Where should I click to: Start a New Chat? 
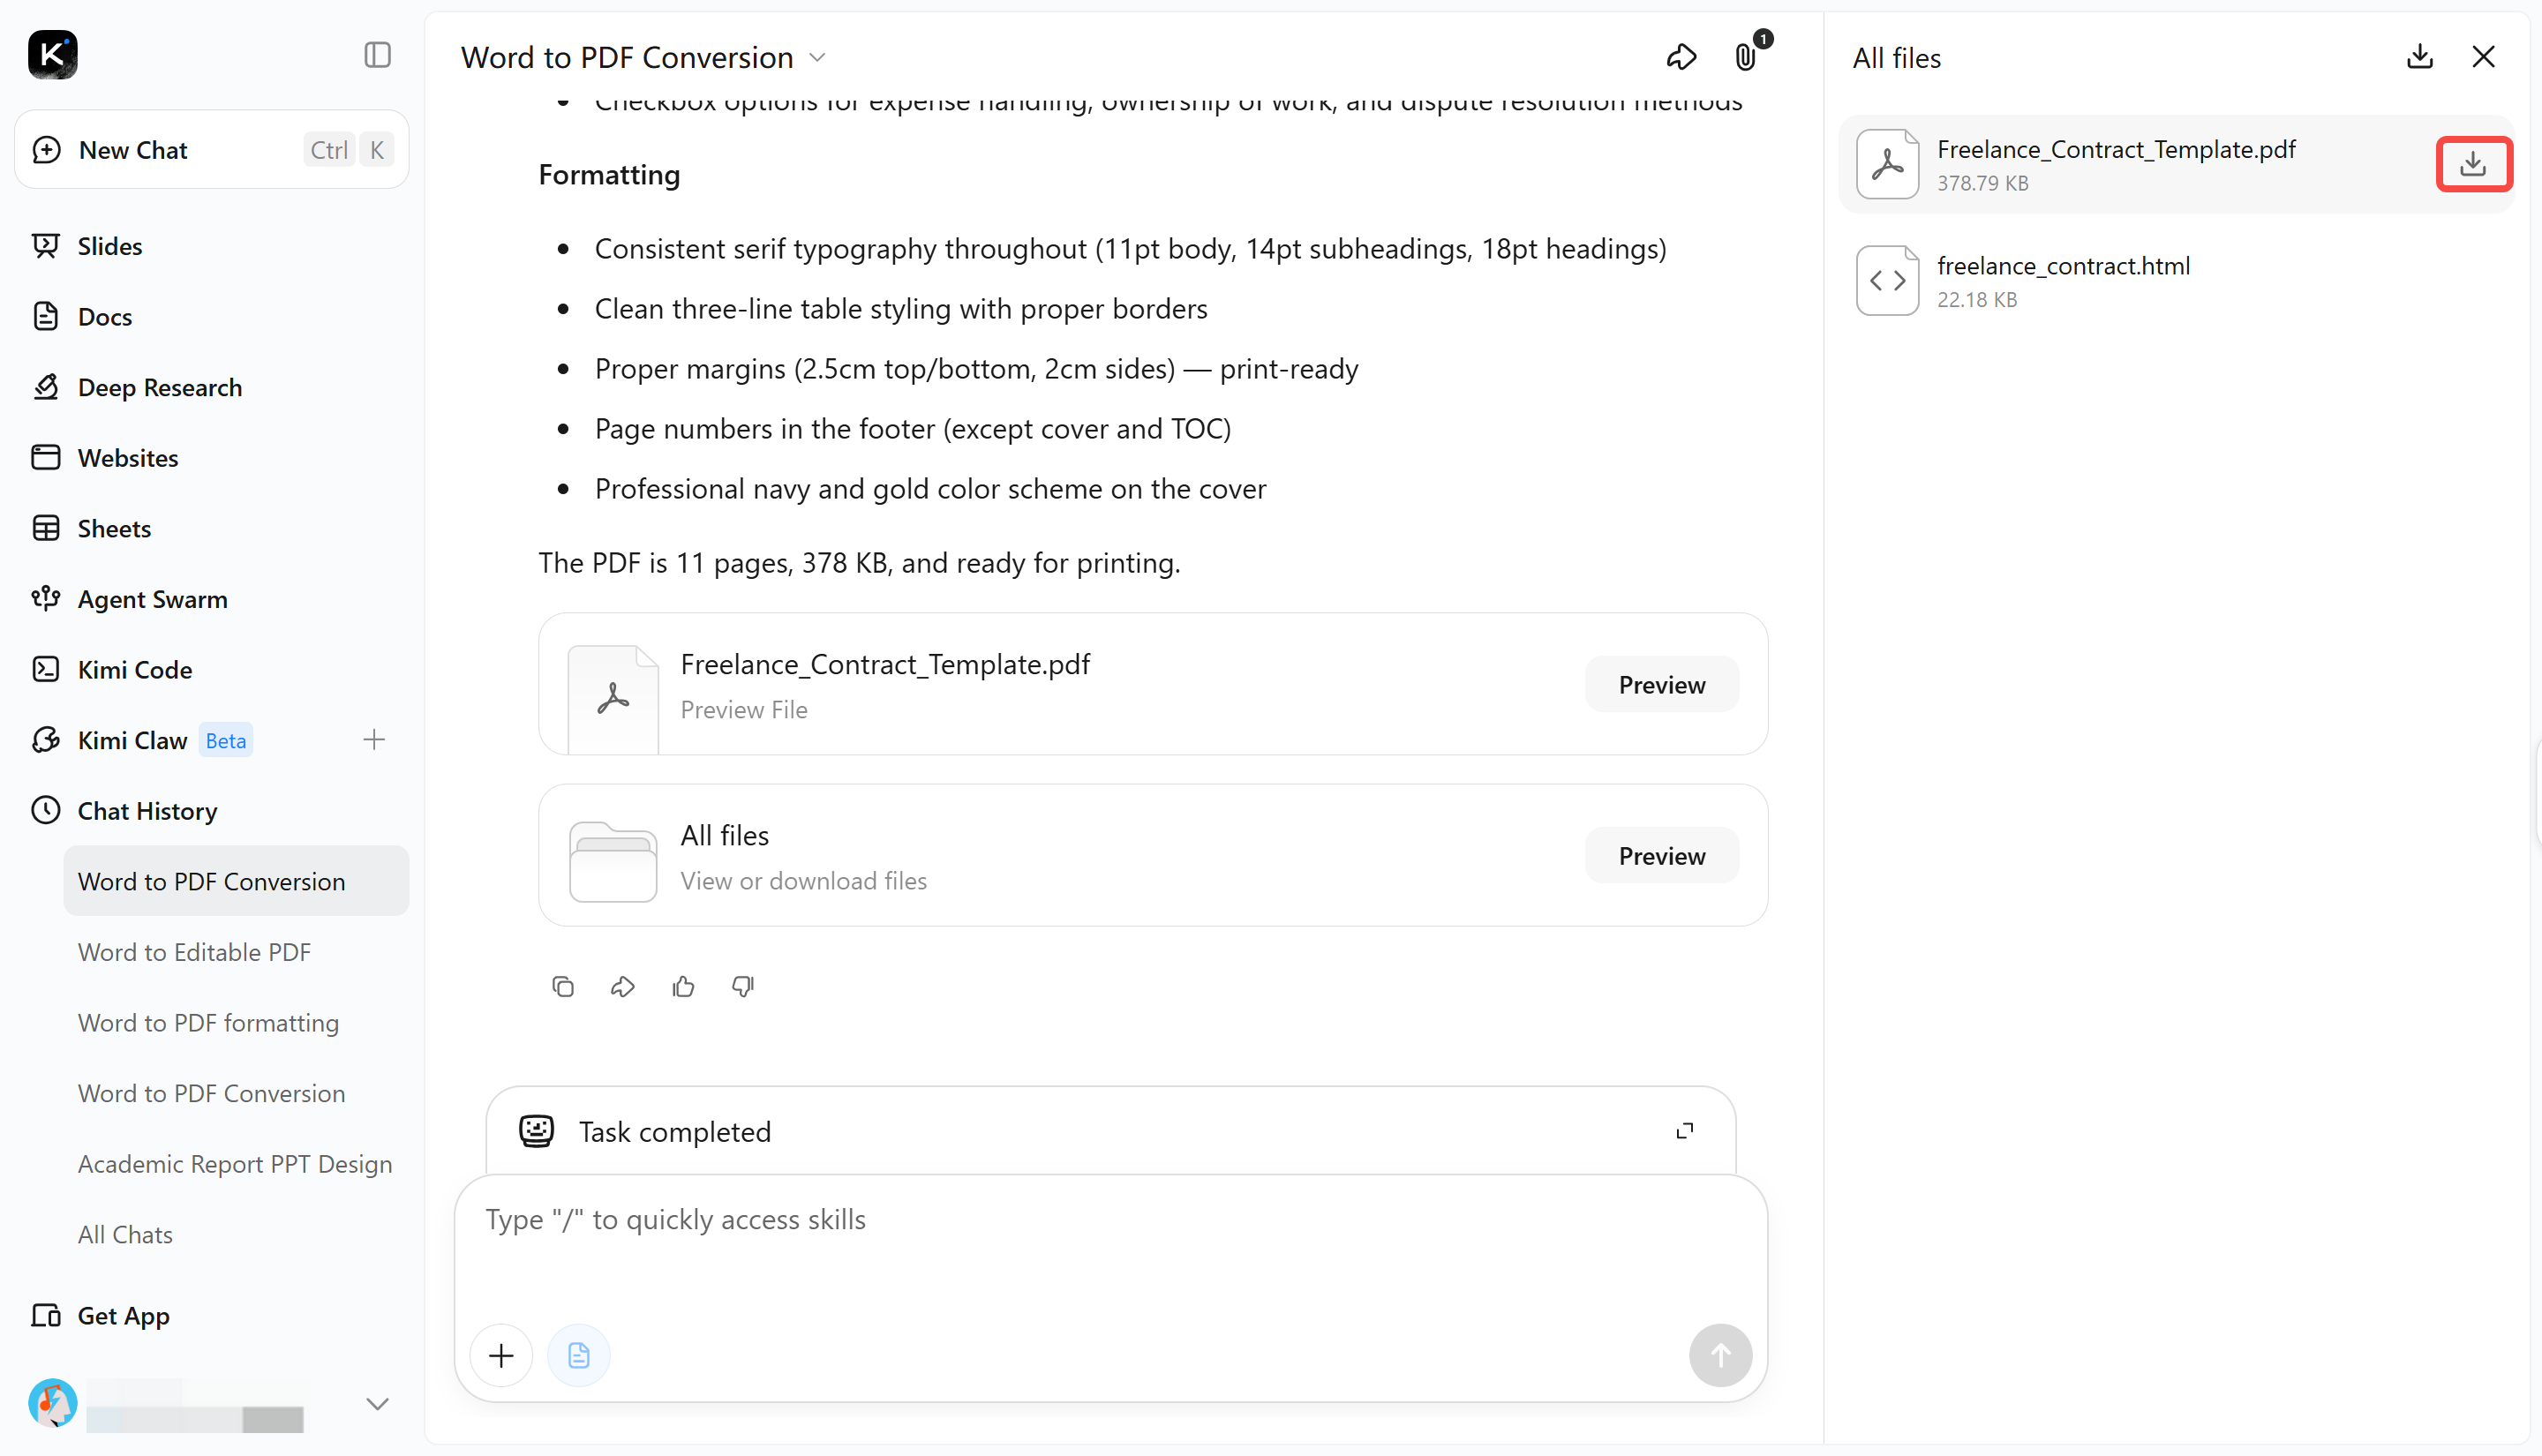(x=212, y=150)
